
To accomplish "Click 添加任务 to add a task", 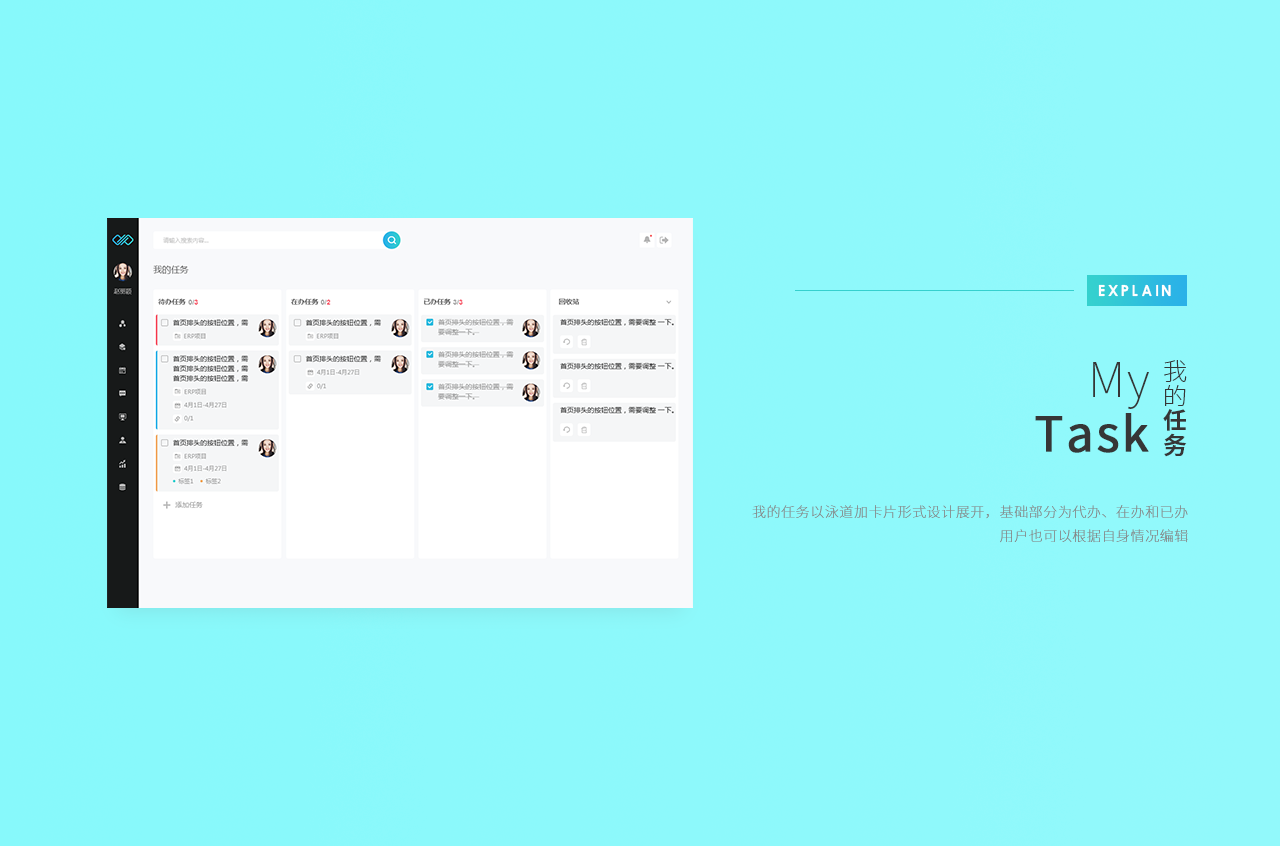I will (x=183, y=505).
